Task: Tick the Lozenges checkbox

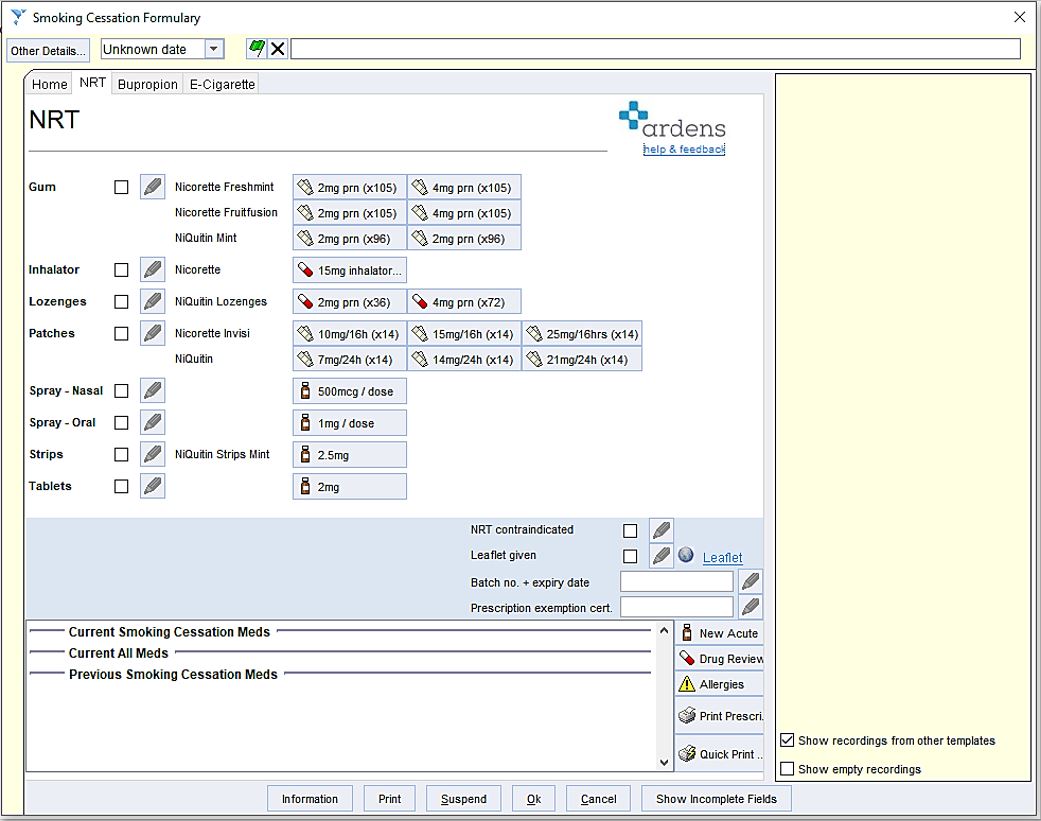Action: [x=121, y=302]
